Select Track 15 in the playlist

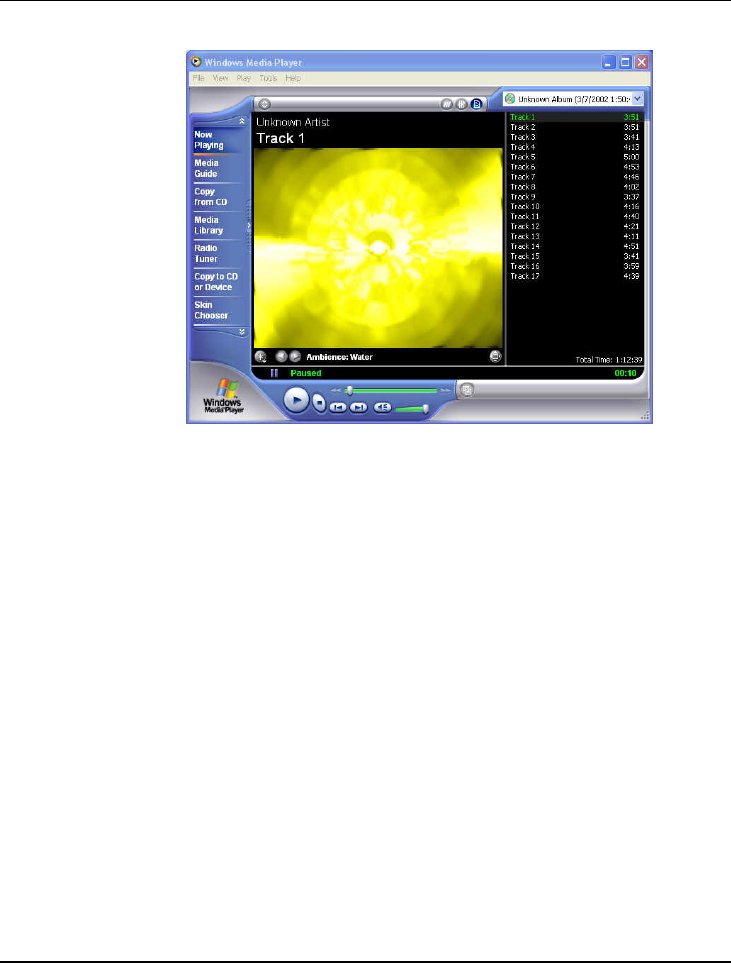574,256
